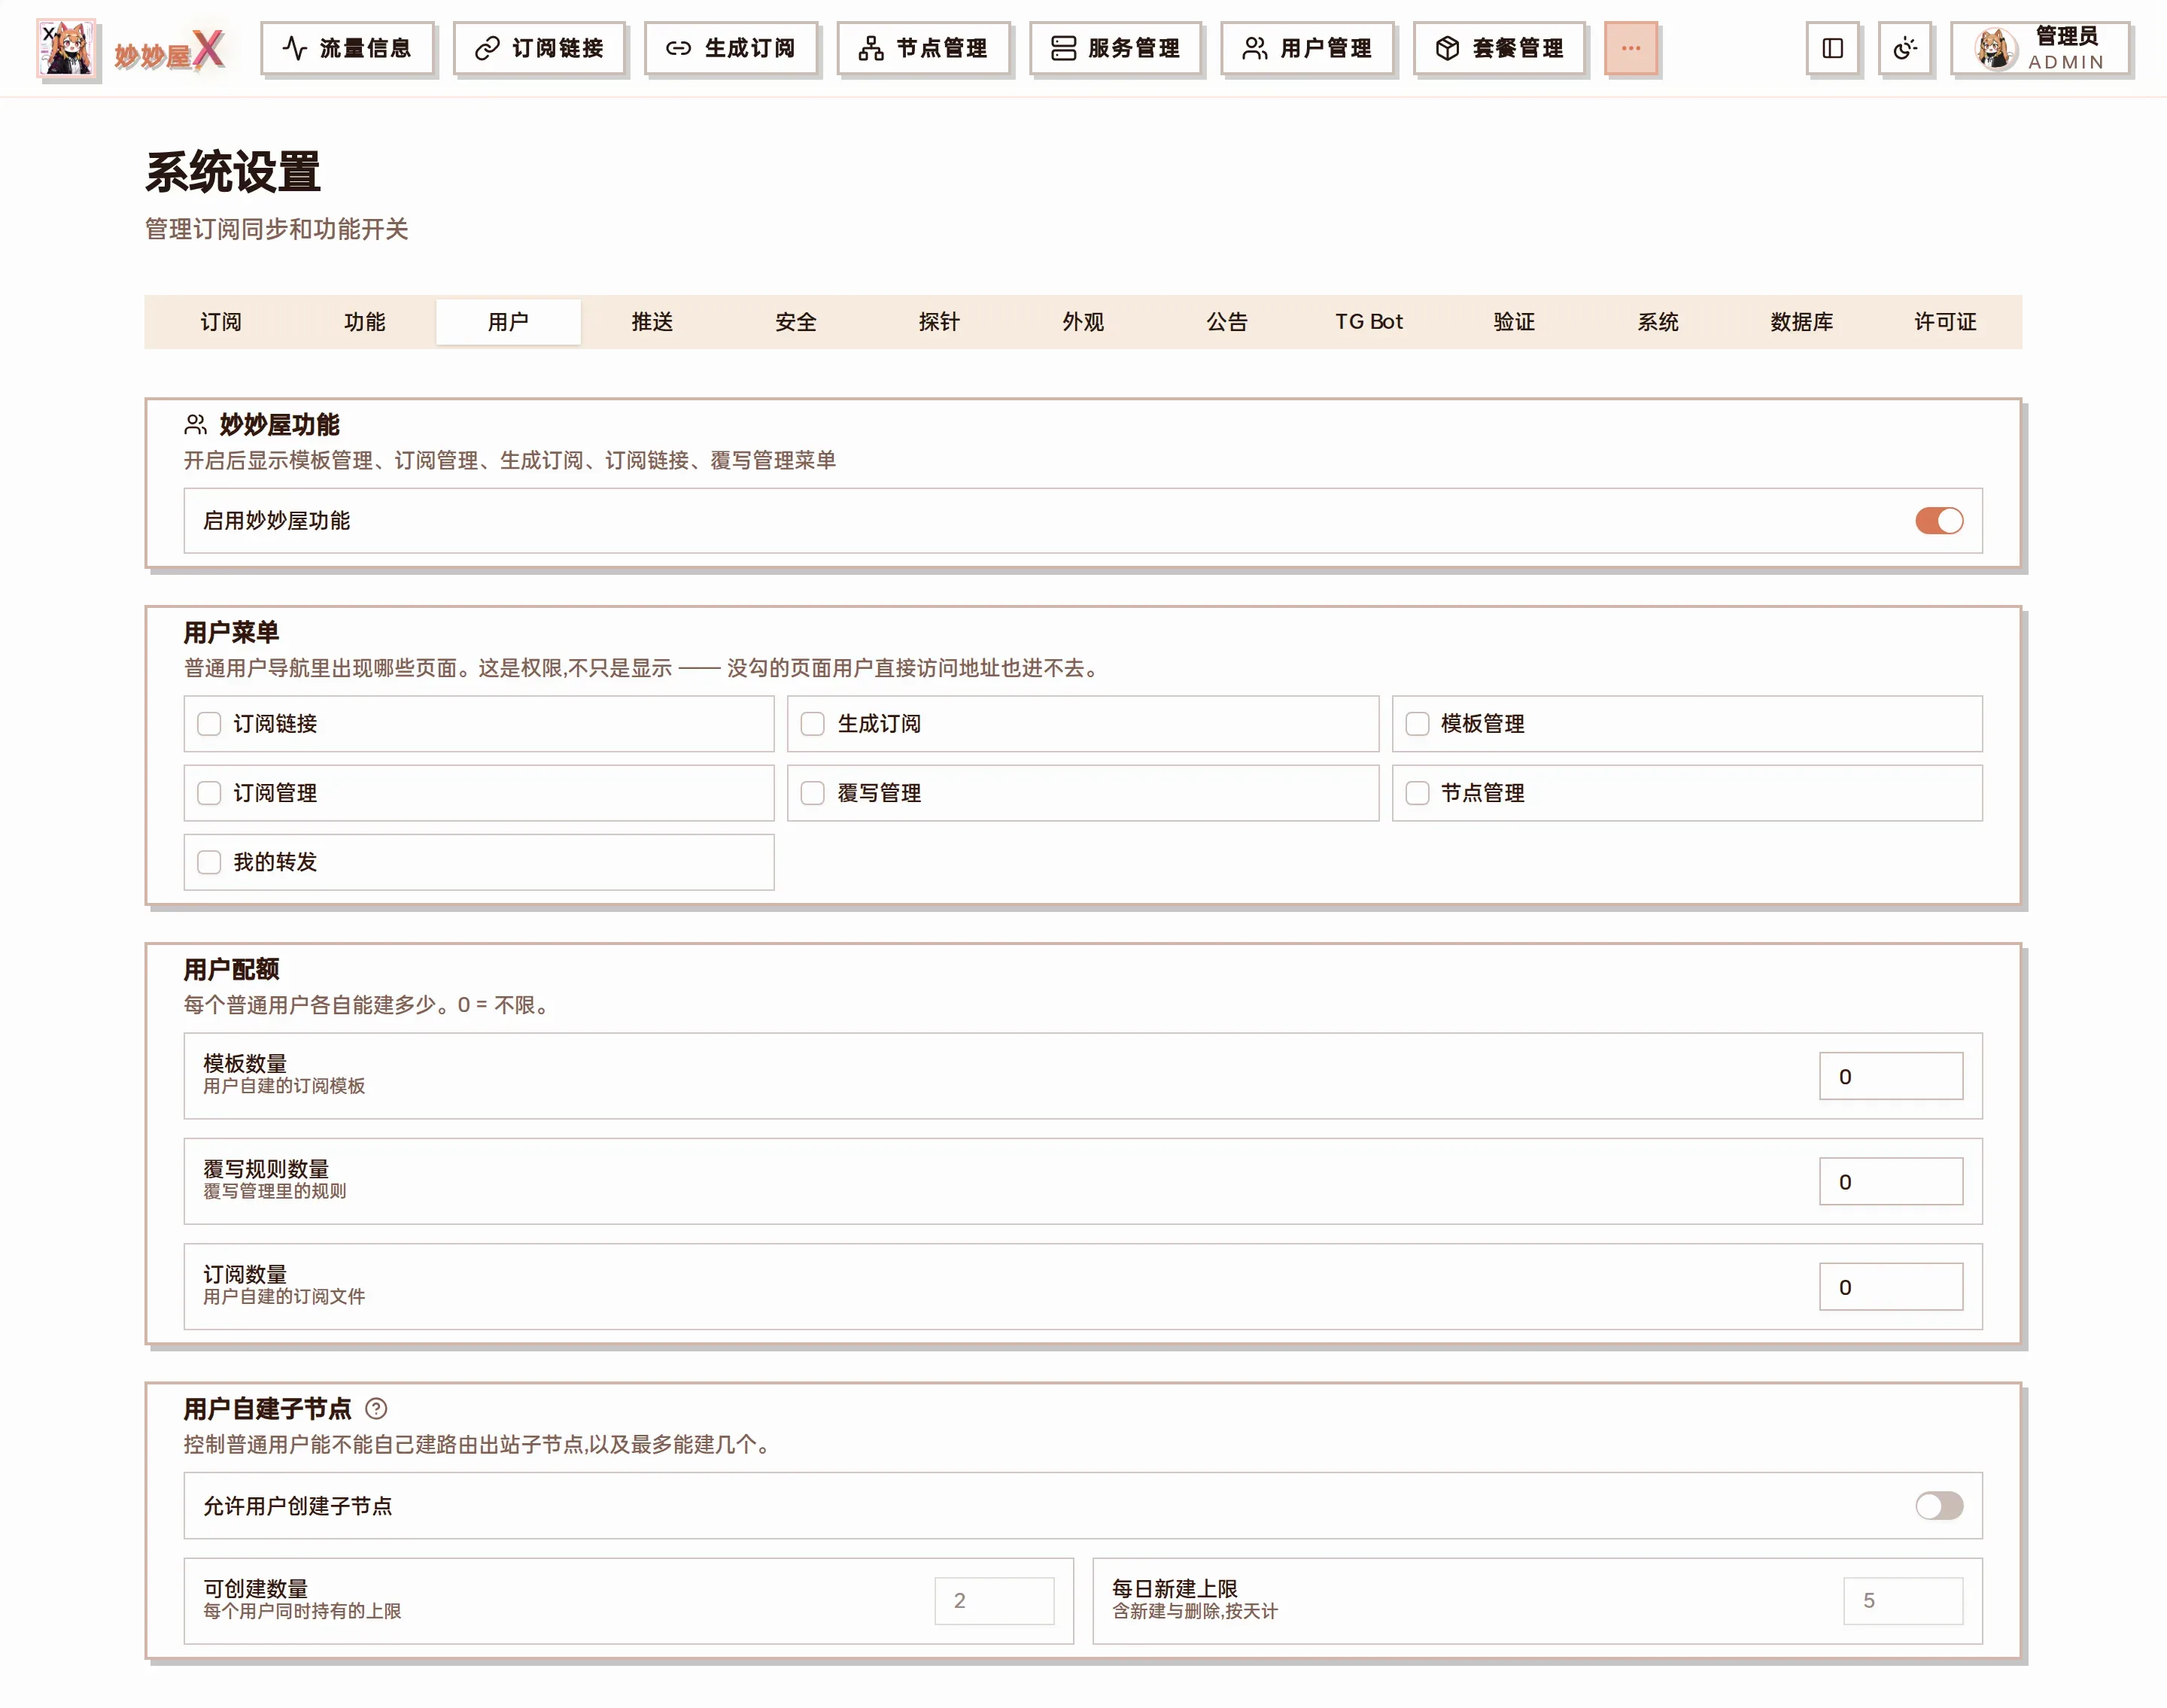Open the 验证 tab

[1514, 322]
